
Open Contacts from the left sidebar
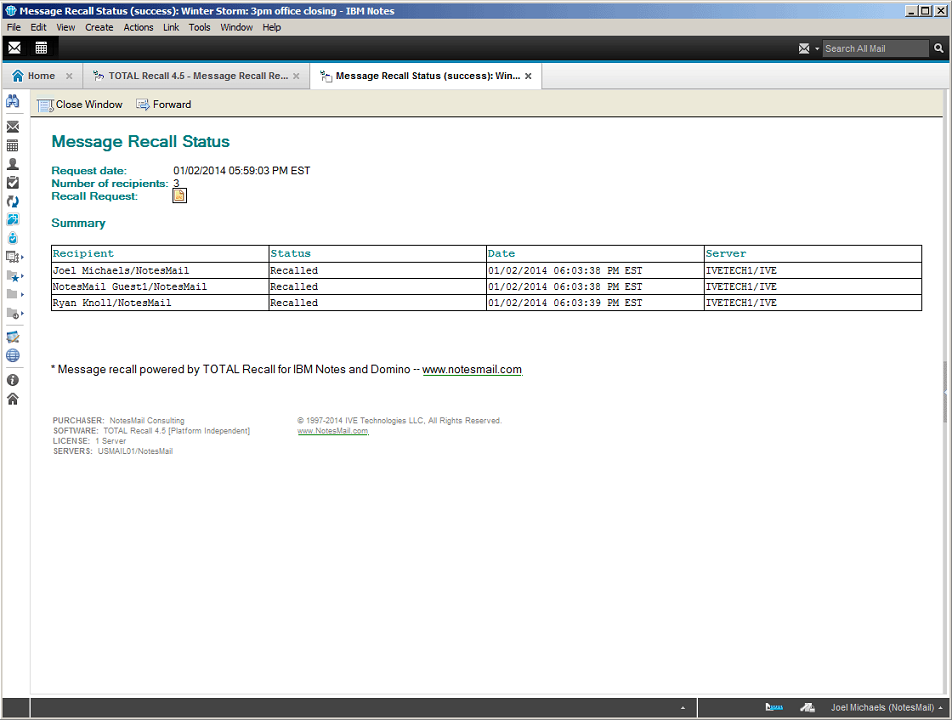[x=13, y=164]
